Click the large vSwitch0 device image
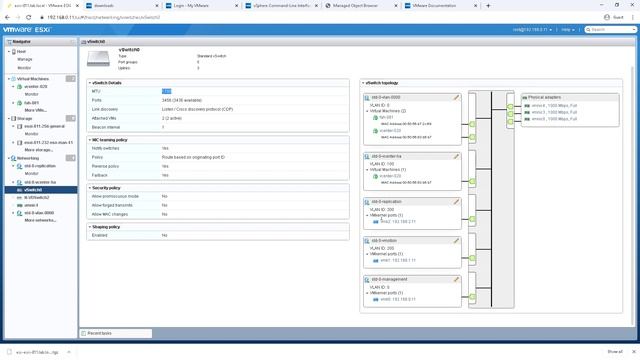 [x=98, y=59]
